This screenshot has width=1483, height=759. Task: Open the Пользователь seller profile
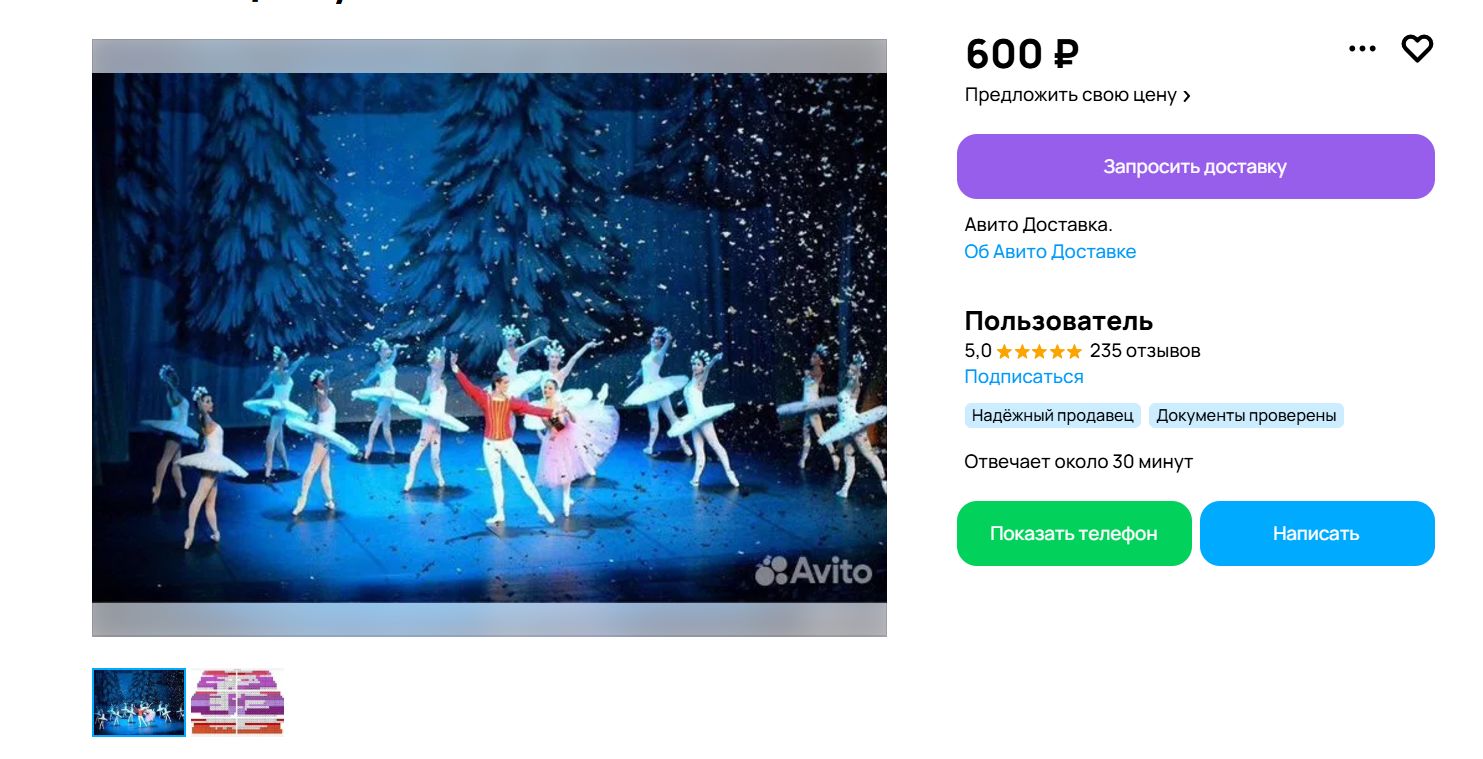(x=1058, y=321)
